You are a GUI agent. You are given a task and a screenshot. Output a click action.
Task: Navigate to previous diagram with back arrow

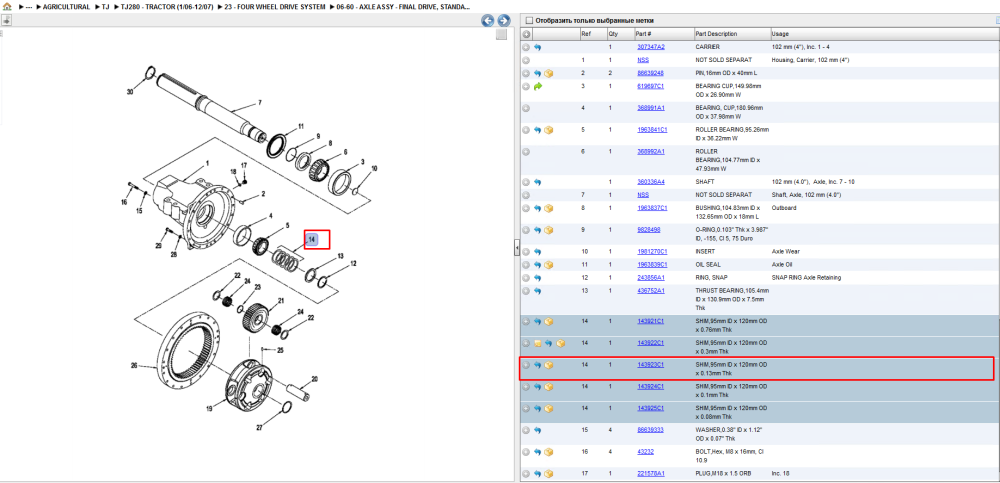coord(488,20)
